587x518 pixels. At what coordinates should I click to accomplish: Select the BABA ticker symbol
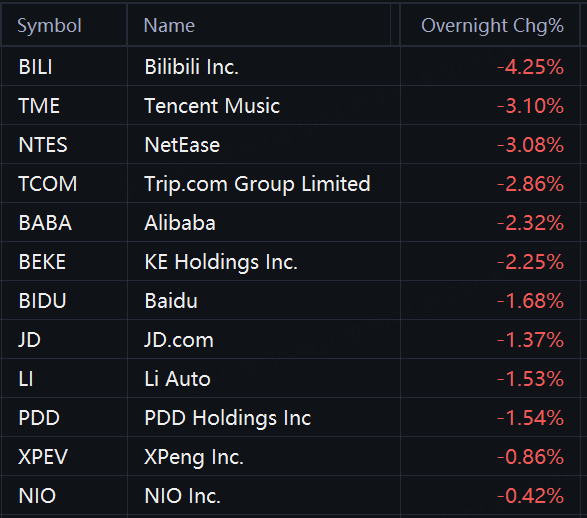pyautogui.click(x=45, y=223)
